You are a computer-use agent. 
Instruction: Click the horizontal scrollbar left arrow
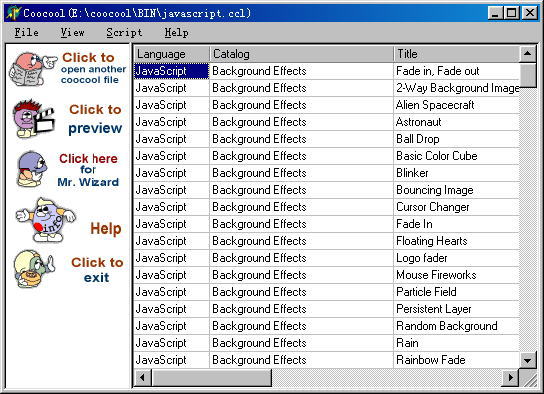coord(143,377)
